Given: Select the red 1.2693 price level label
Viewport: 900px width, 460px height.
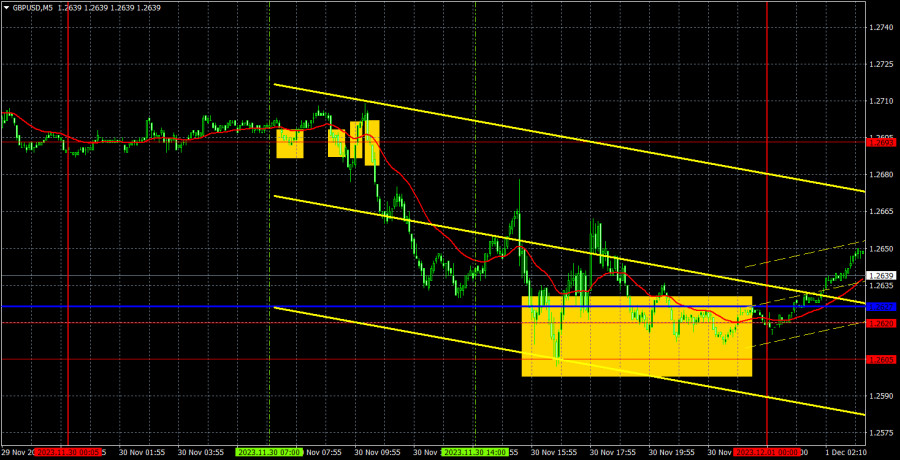Looking at the screenshot, I should pyautogui.click(x=883, y=141).
